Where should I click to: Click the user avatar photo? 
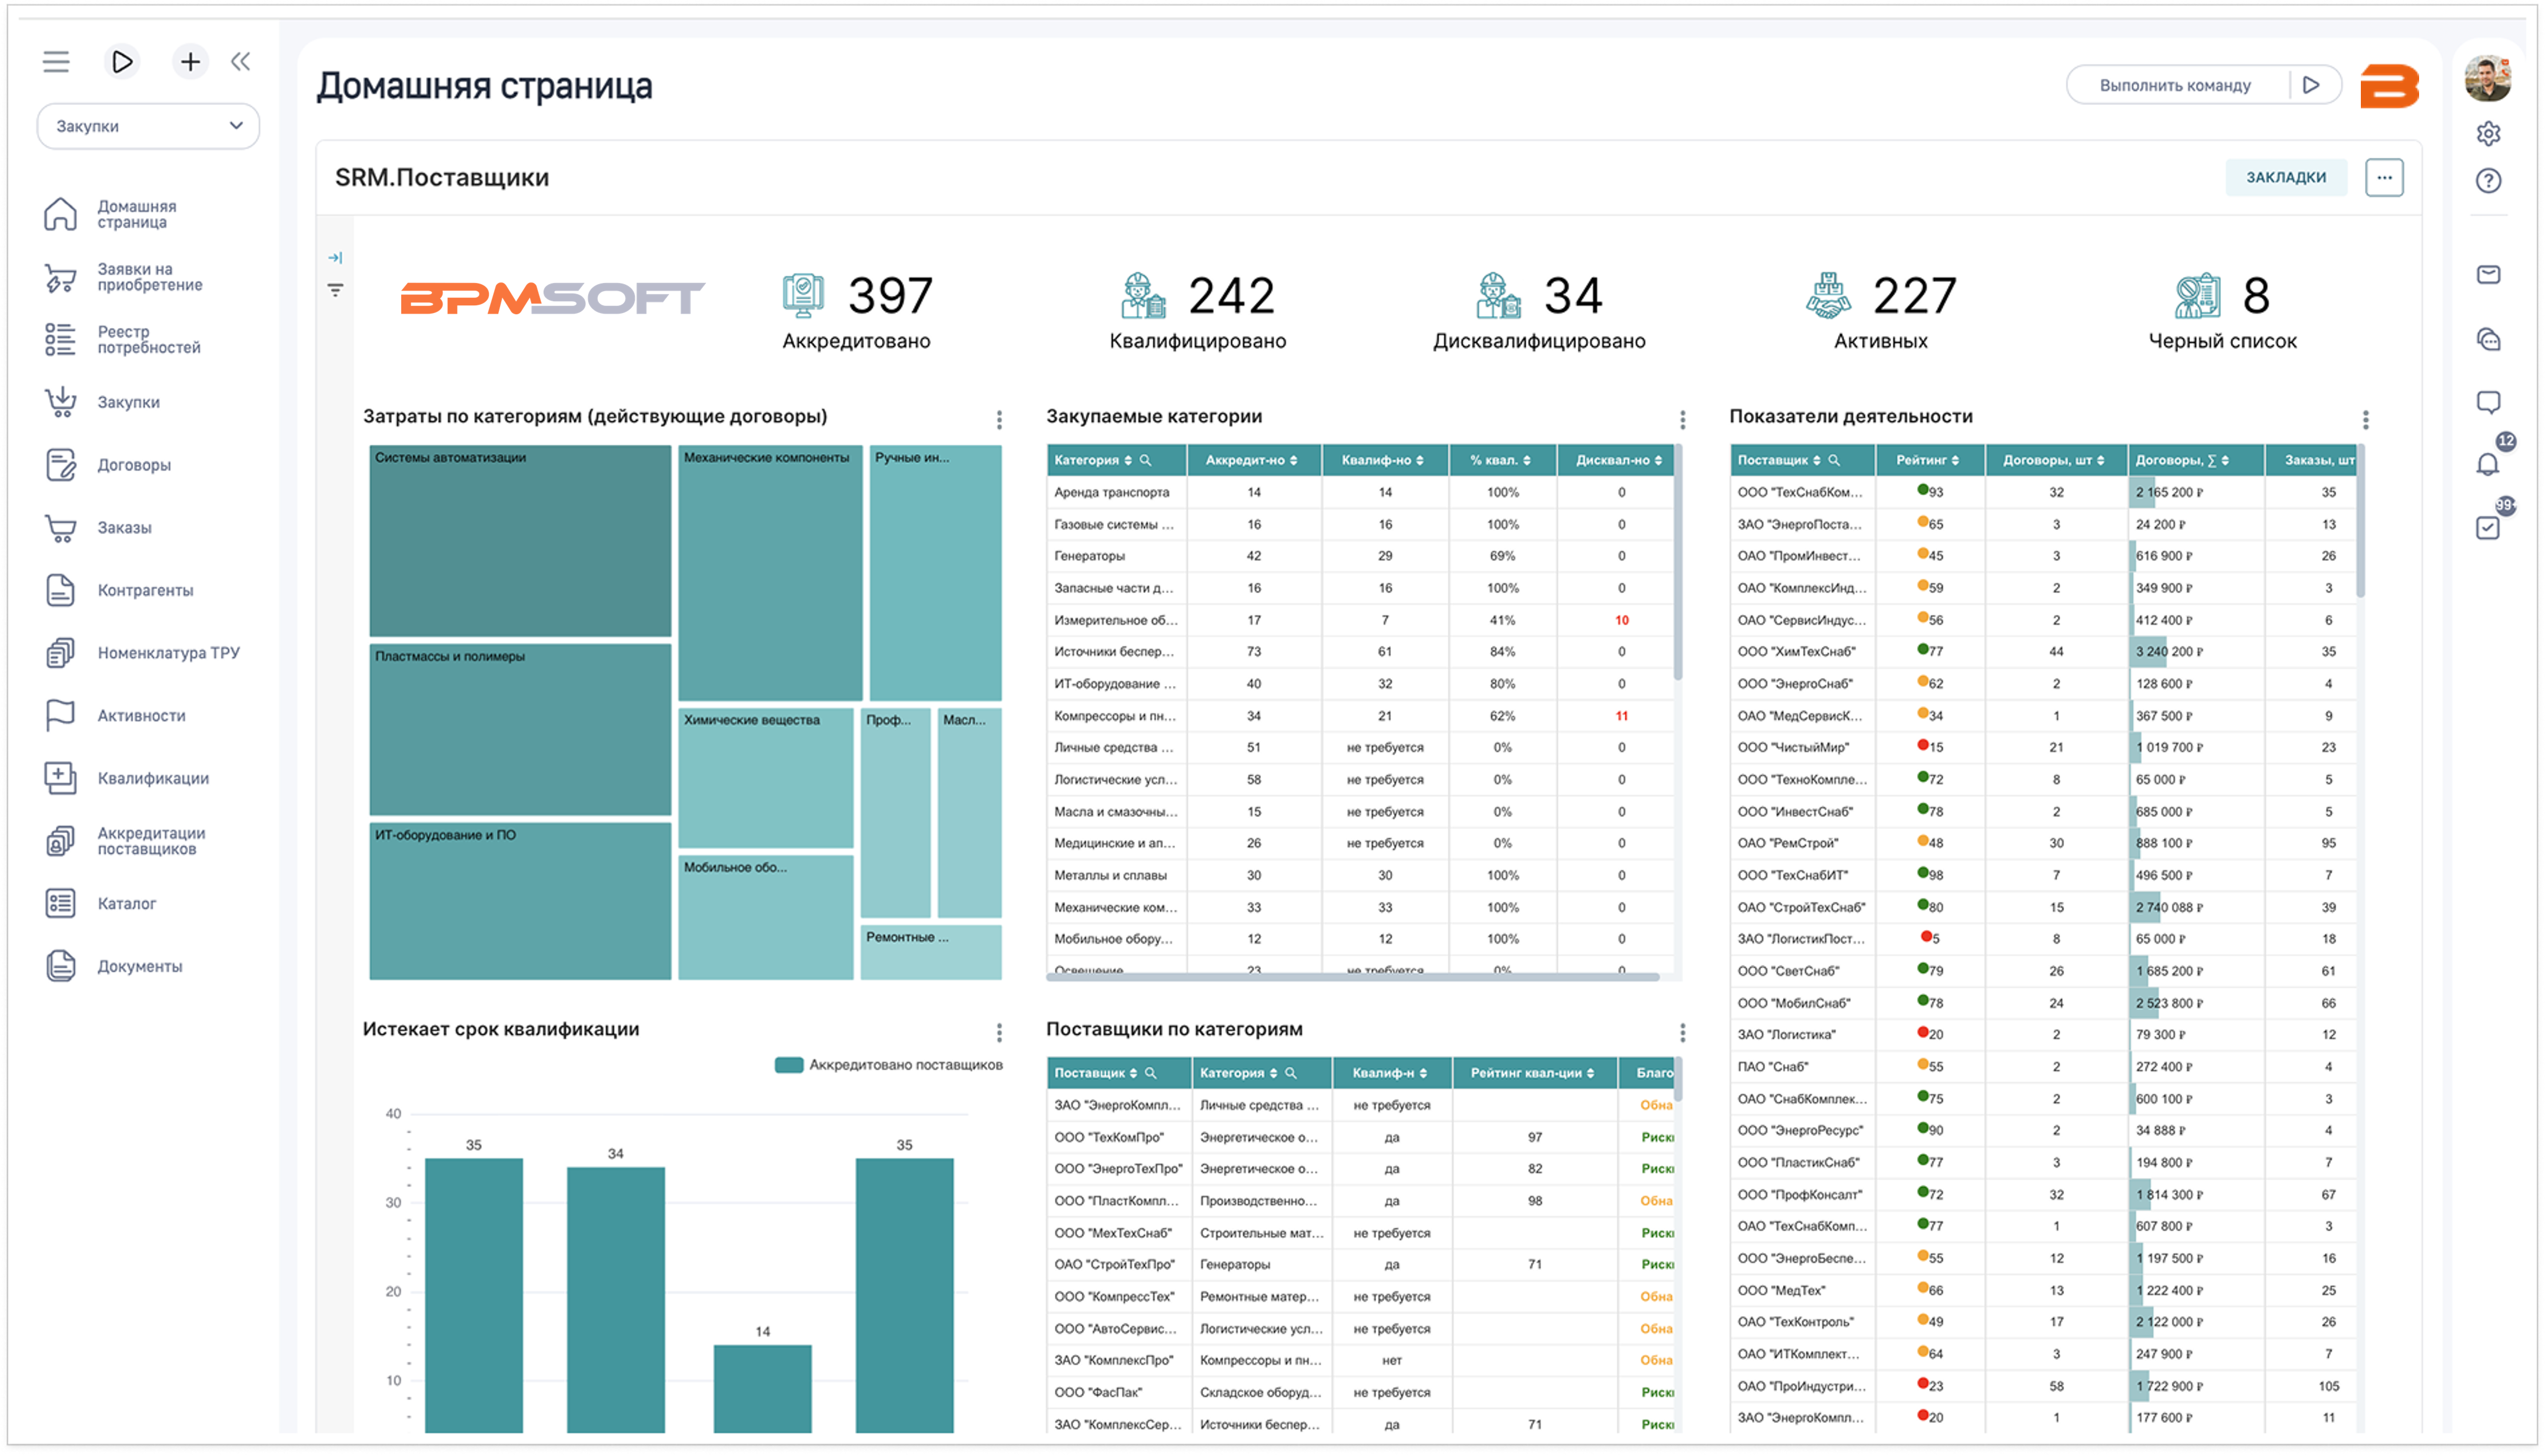(2489, 79)
